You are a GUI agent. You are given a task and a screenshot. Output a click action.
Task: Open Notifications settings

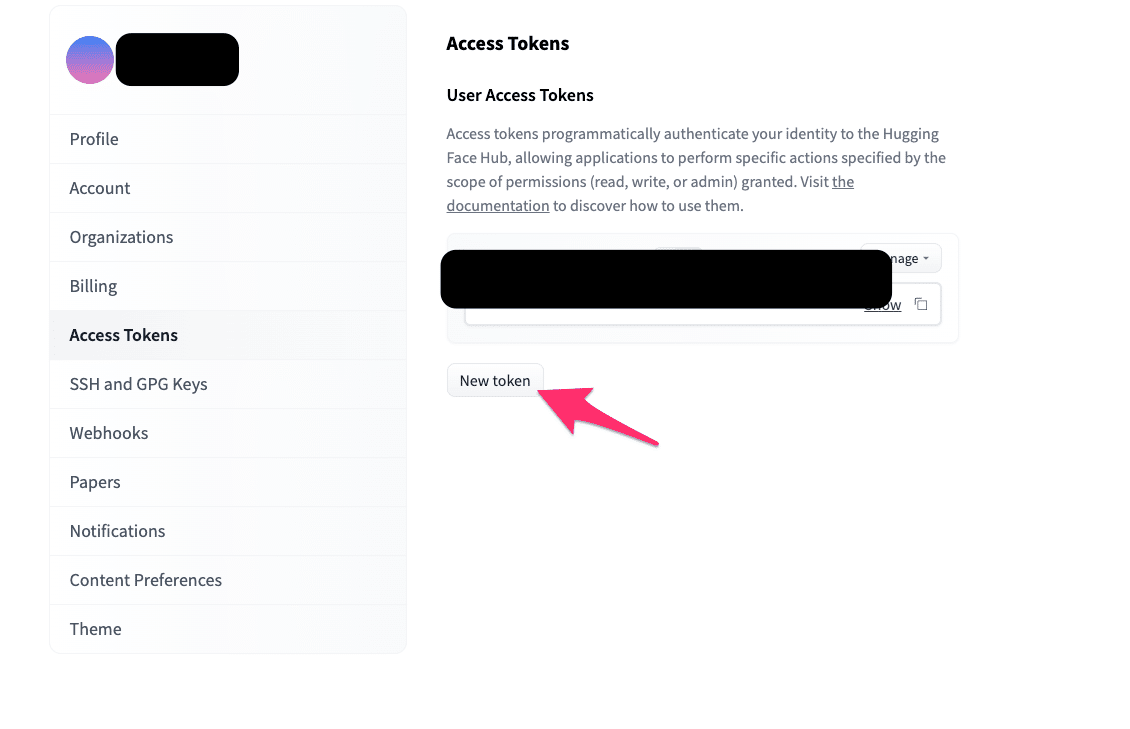click(228, 531)
